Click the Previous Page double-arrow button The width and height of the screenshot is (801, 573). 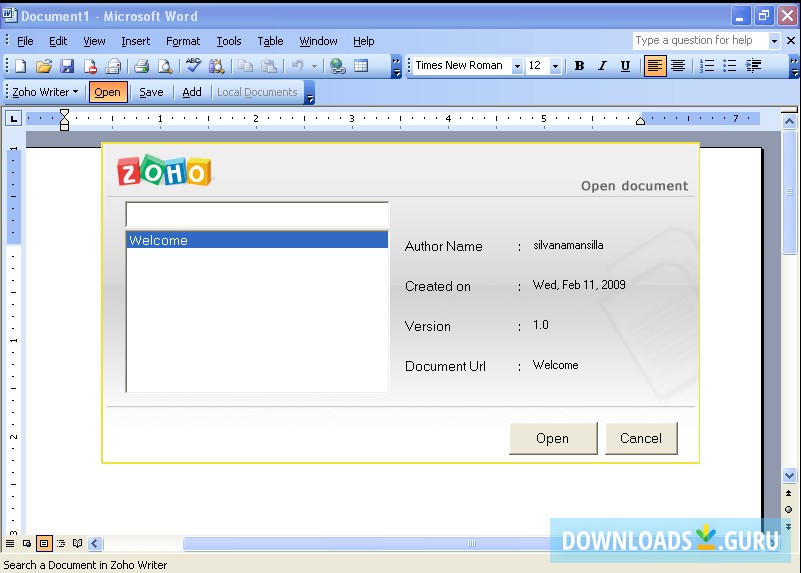click(789, 493)
